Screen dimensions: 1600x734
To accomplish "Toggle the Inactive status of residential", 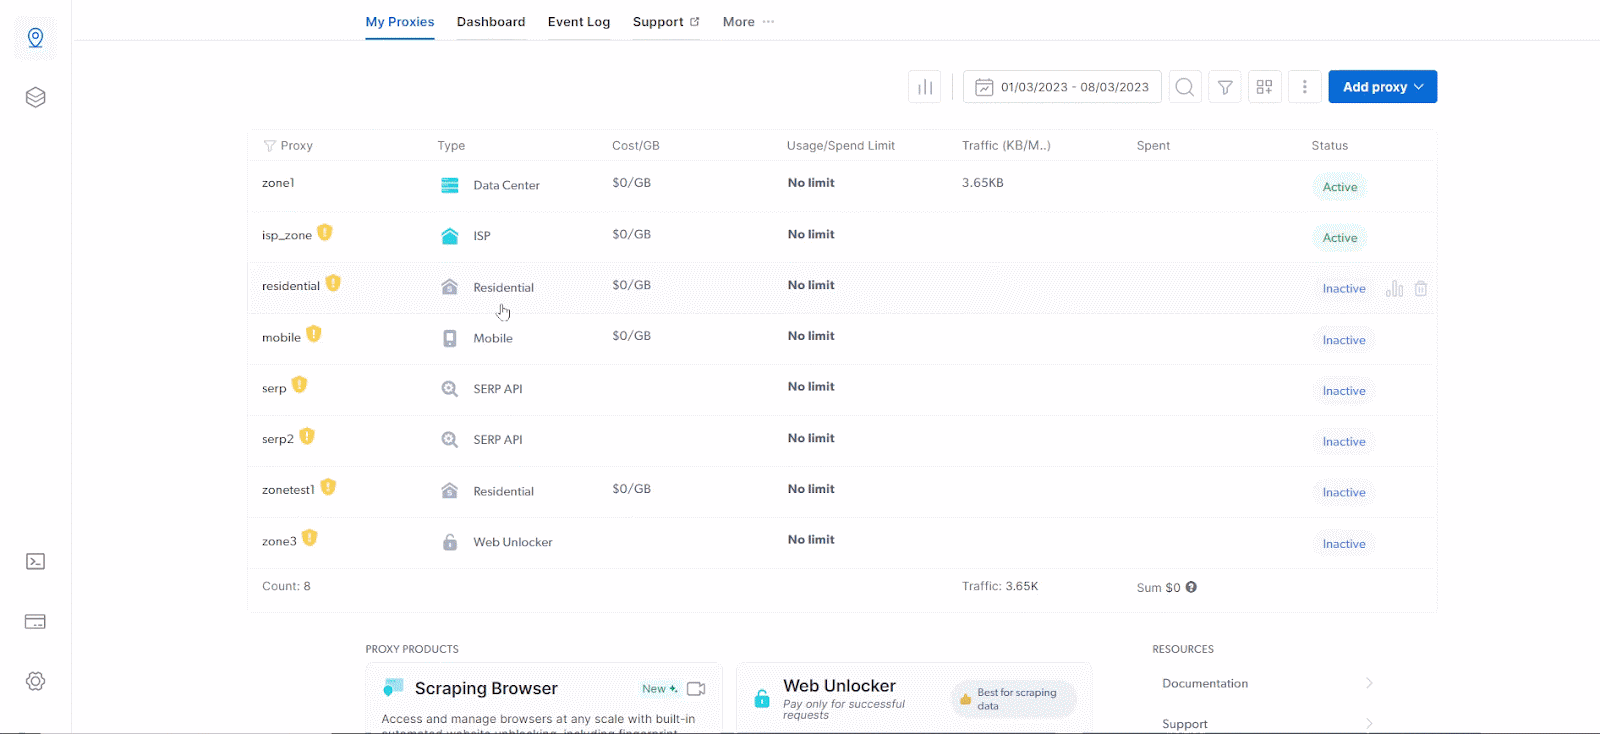I will (1344, 289).
